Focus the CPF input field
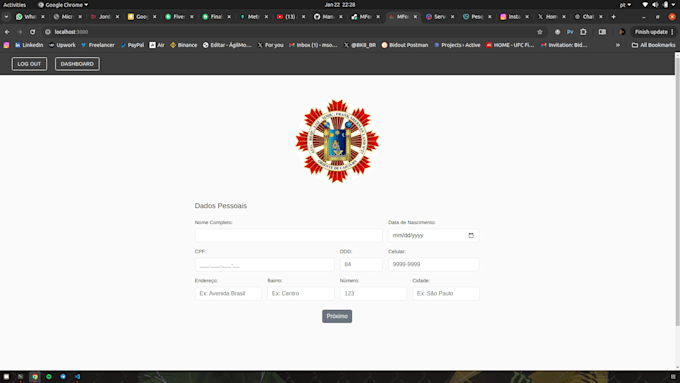 [265, 264]
